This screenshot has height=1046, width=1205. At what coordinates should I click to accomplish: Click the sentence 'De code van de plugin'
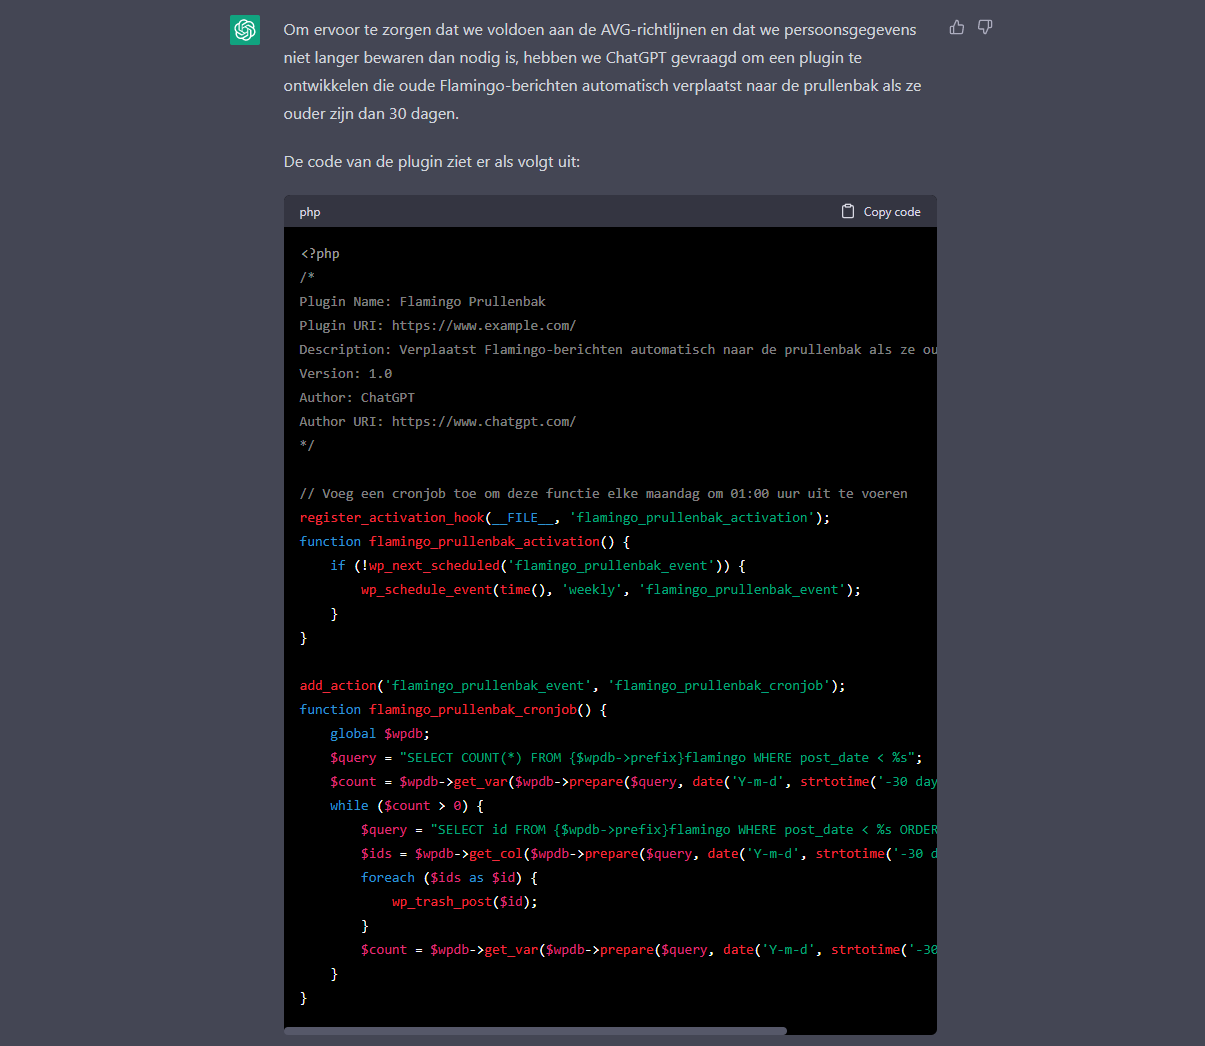pyautogui.click(x=431, y=161)
